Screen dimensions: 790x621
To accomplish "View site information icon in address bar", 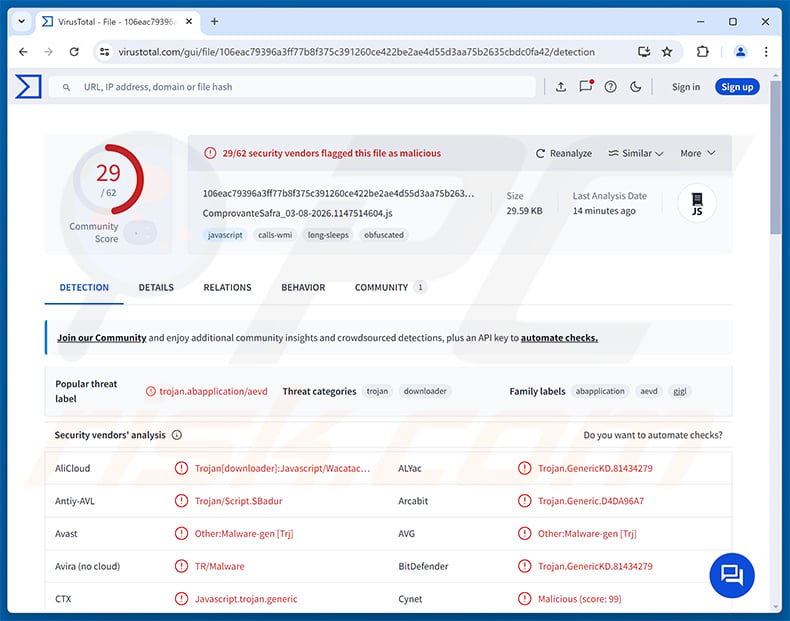I will point(104,52).
